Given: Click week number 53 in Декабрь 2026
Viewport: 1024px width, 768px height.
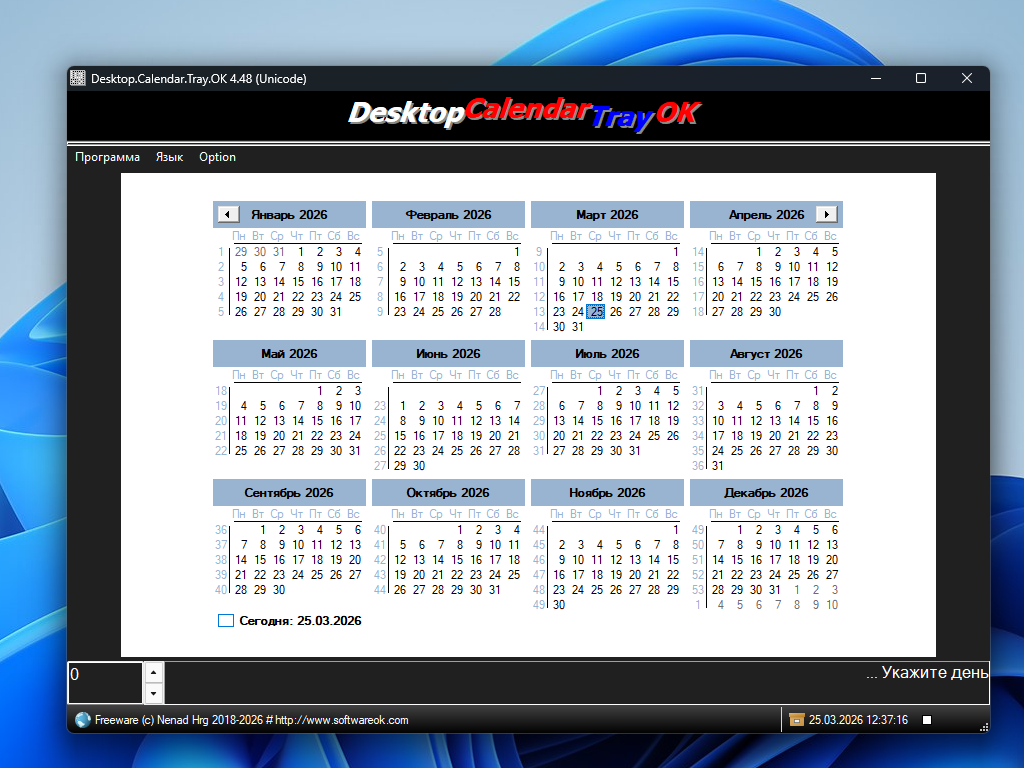Looking at the screenshot, I should pos(698,590).
